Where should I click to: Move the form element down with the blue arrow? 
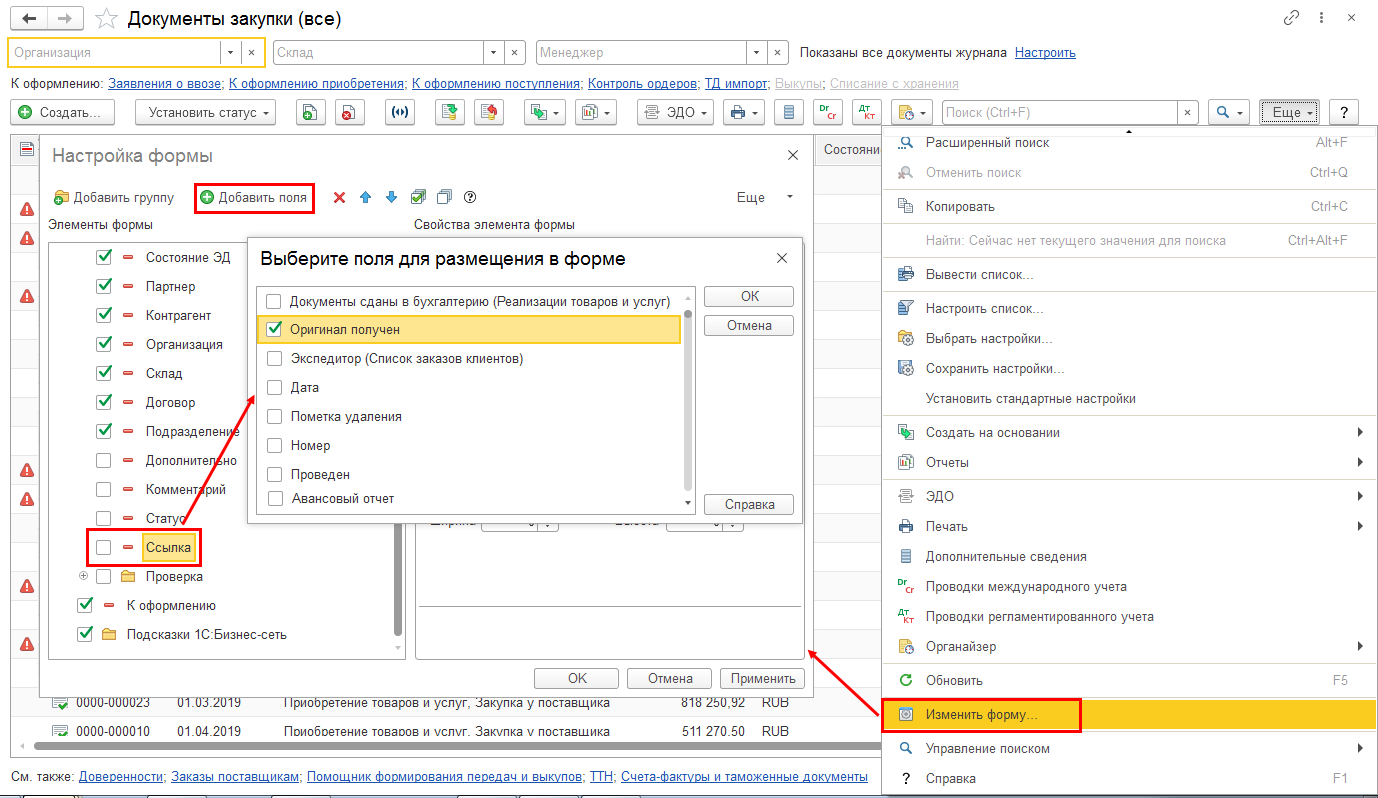pos(391,197)
